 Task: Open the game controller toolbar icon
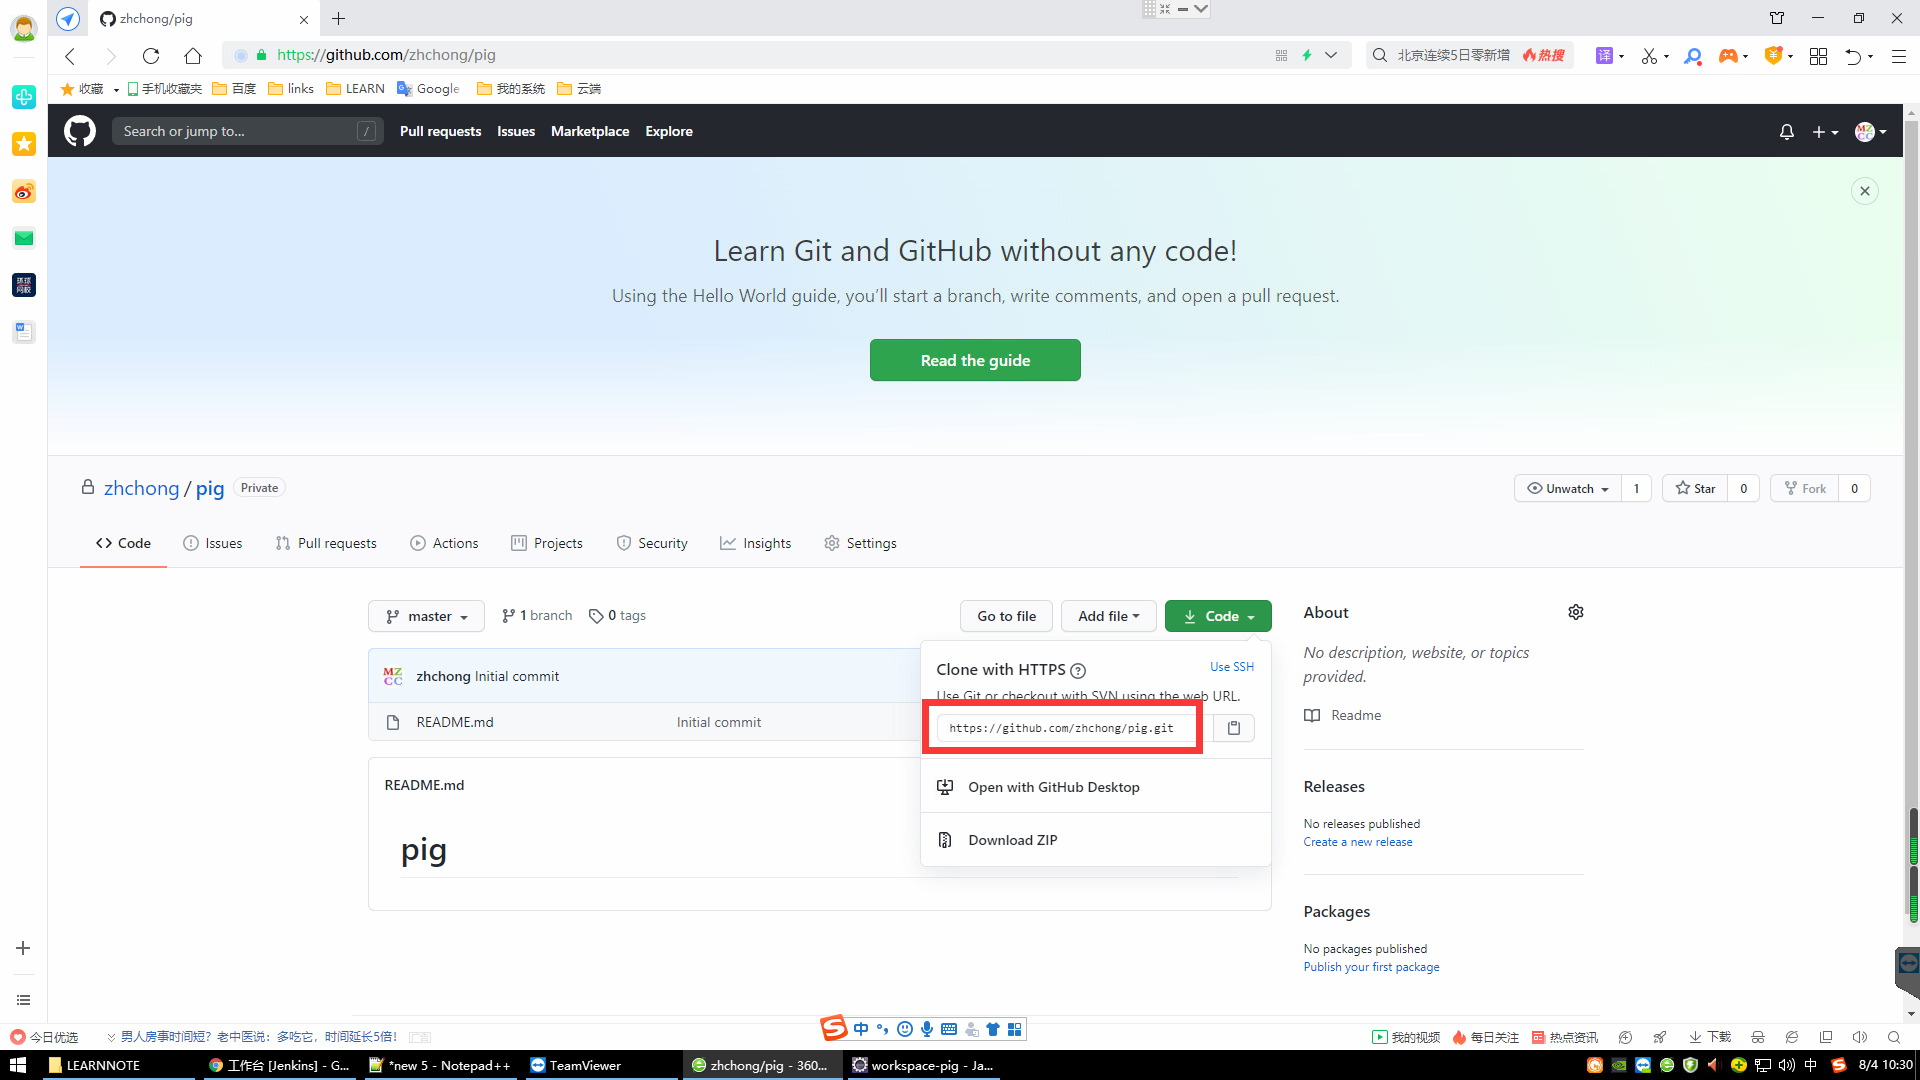click(x=1728, y=56)
